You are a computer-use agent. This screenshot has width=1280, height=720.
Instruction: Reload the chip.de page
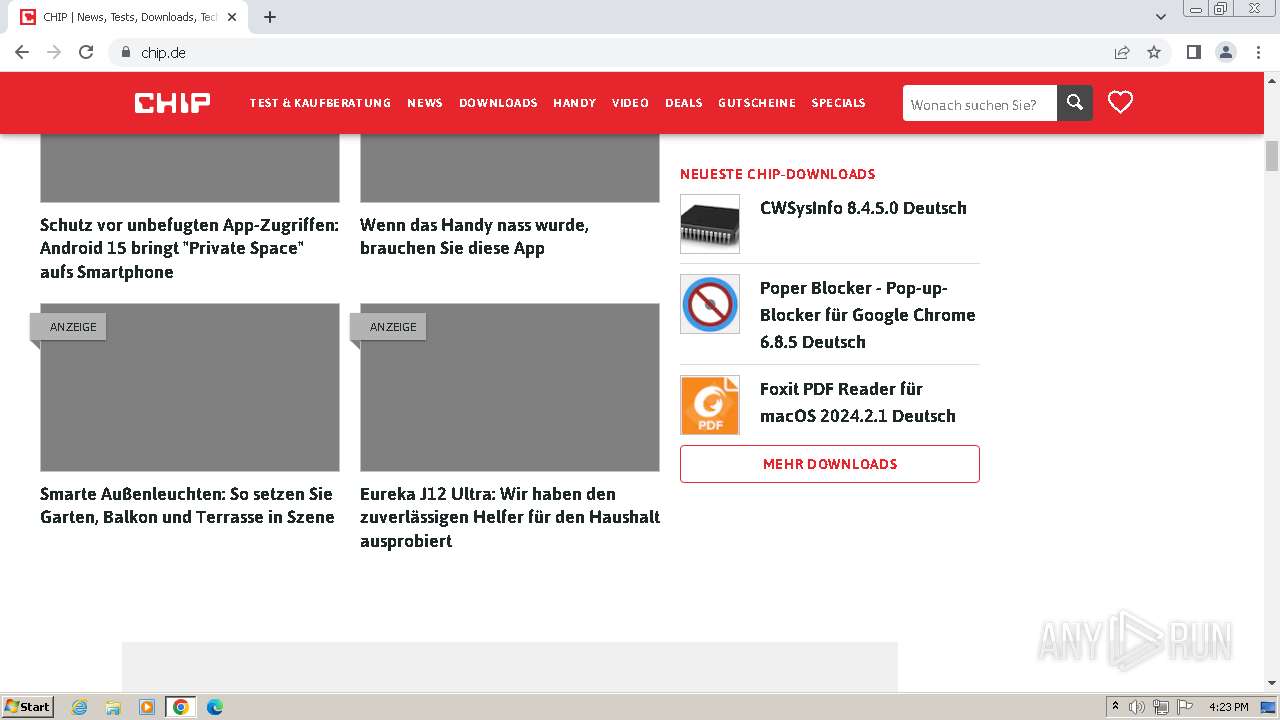(x=86, y=52)
